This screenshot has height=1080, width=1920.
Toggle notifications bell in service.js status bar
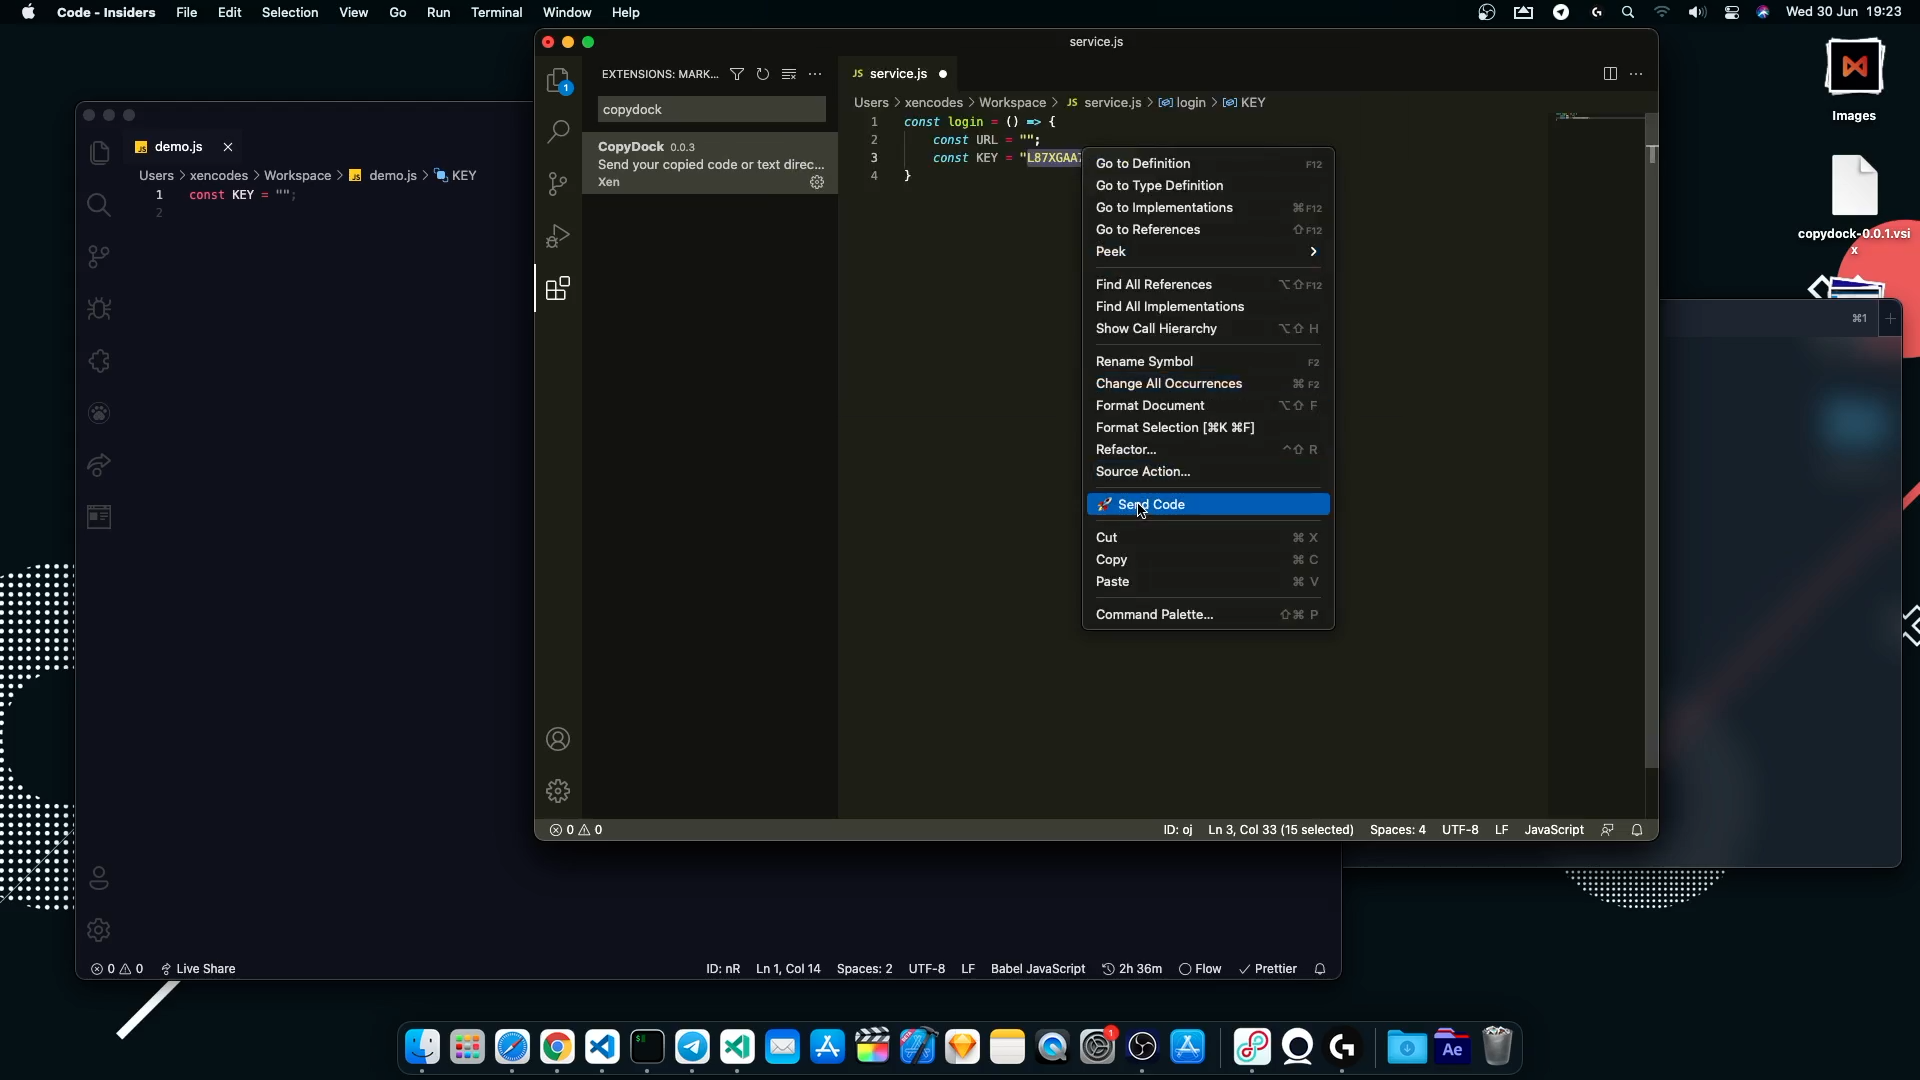(x=1637, y=830)
